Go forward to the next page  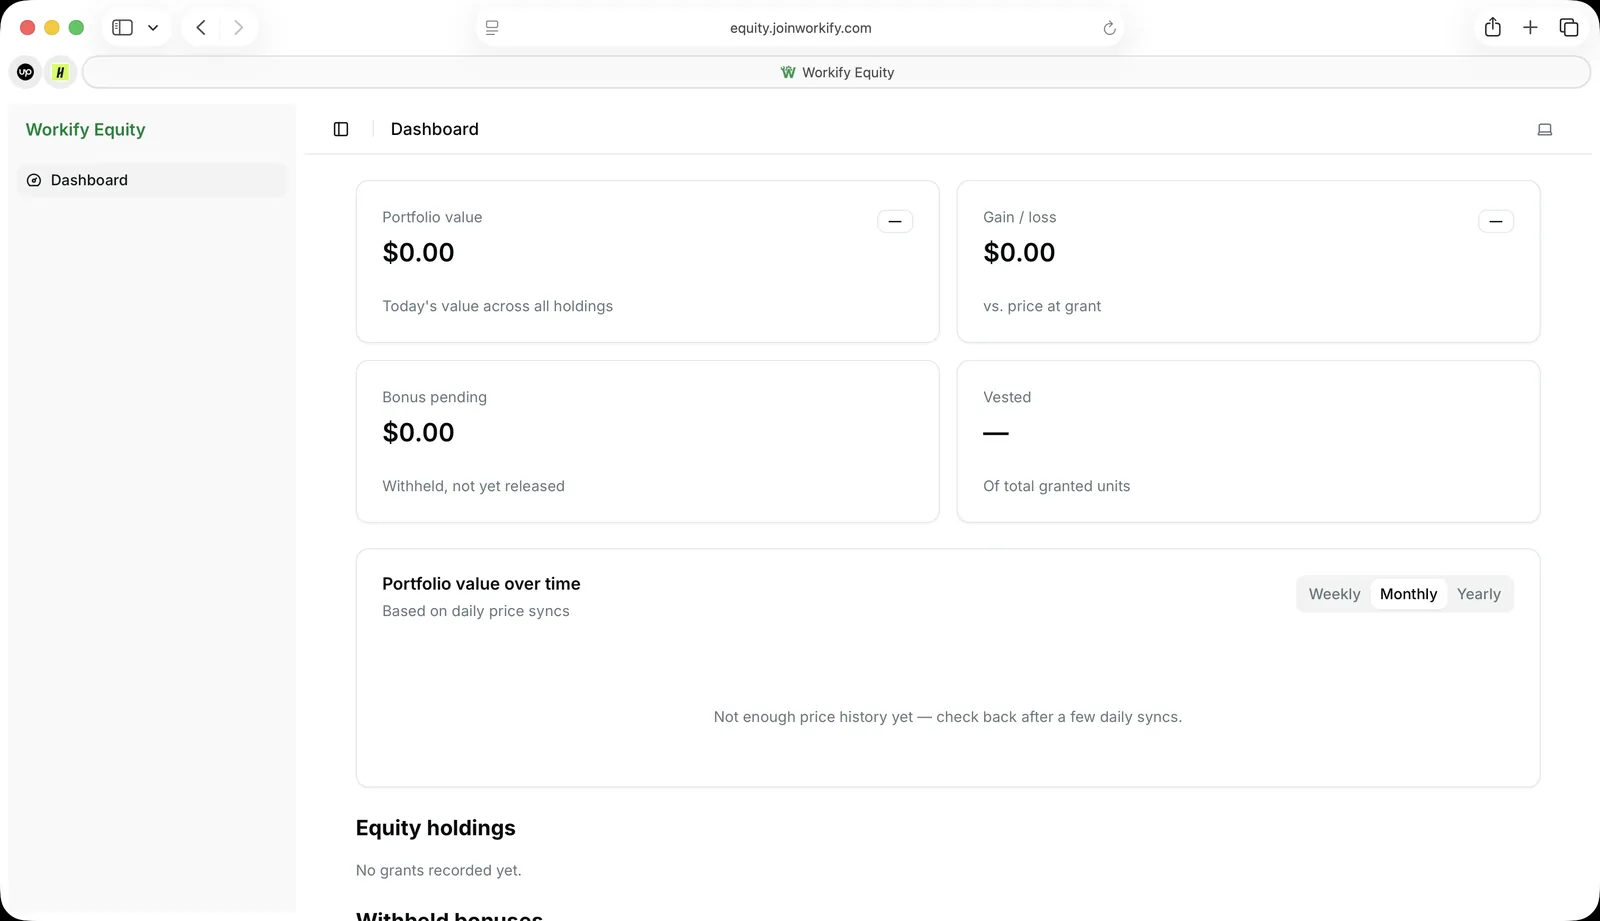point(238,28)
